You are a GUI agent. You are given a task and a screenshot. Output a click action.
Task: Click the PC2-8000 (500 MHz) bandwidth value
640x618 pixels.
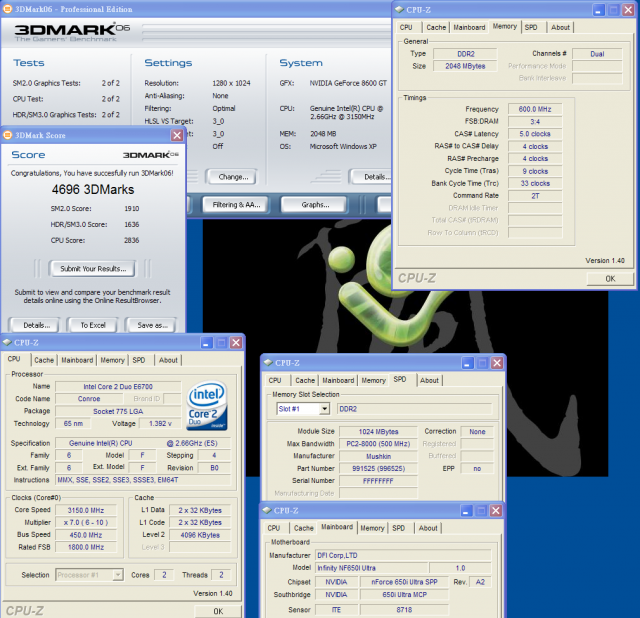click(x=378, y=444)
